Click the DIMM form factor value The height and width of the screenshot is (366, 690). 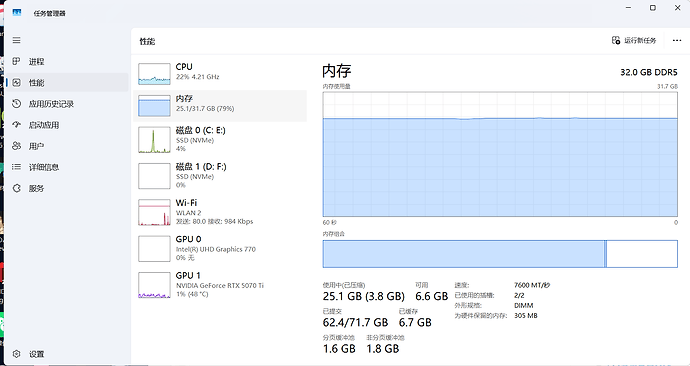click(x=524, y=305)
